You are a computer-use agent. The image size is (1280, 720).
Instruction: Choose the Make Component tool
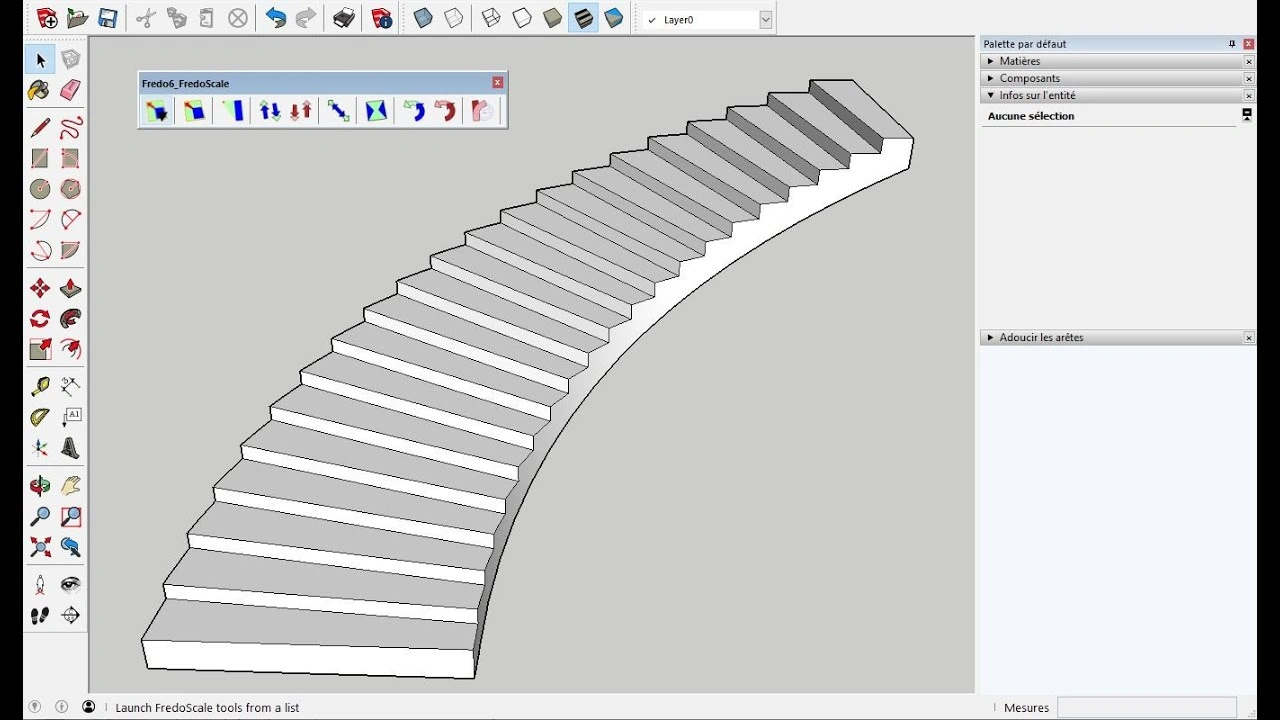70,60
